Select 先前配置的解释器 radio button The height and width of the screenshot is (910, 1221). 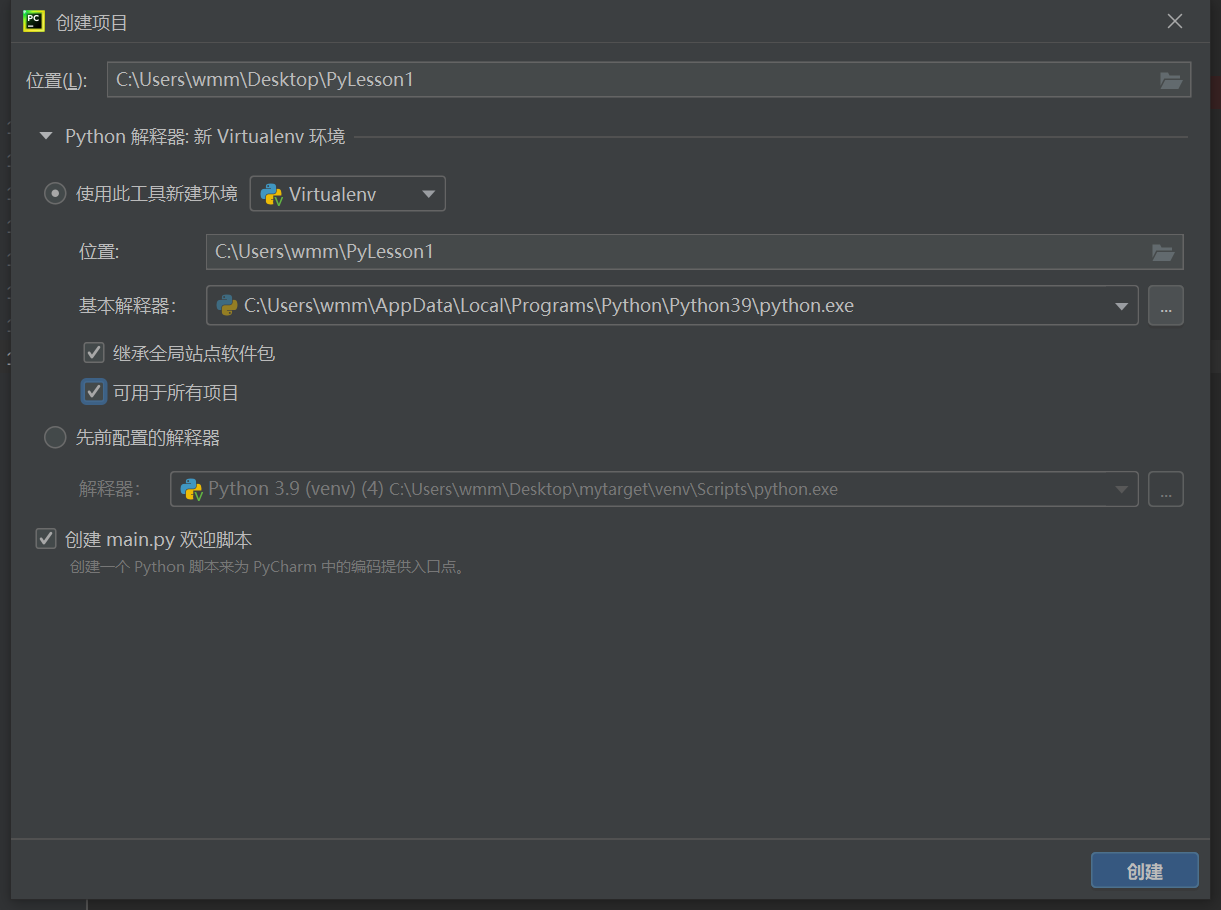pyautogui.click(x=55, y=437)
